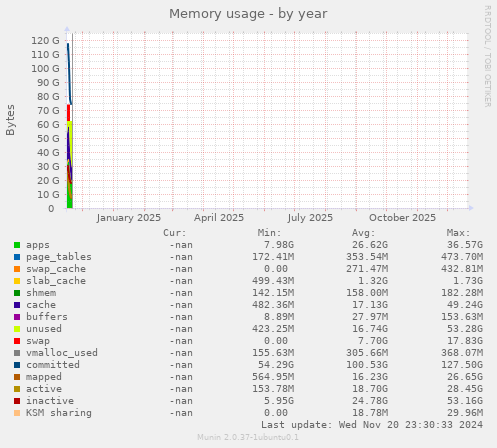Click the 'January 2025' x-axis label
This screenshot has height=448, width=497.
pos(129,218)
